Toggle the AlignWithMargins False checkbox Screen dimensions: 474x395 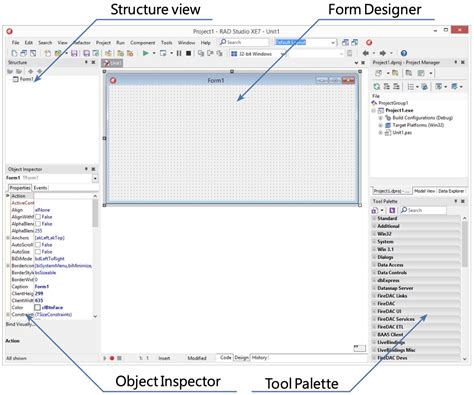tap(38, 217)
